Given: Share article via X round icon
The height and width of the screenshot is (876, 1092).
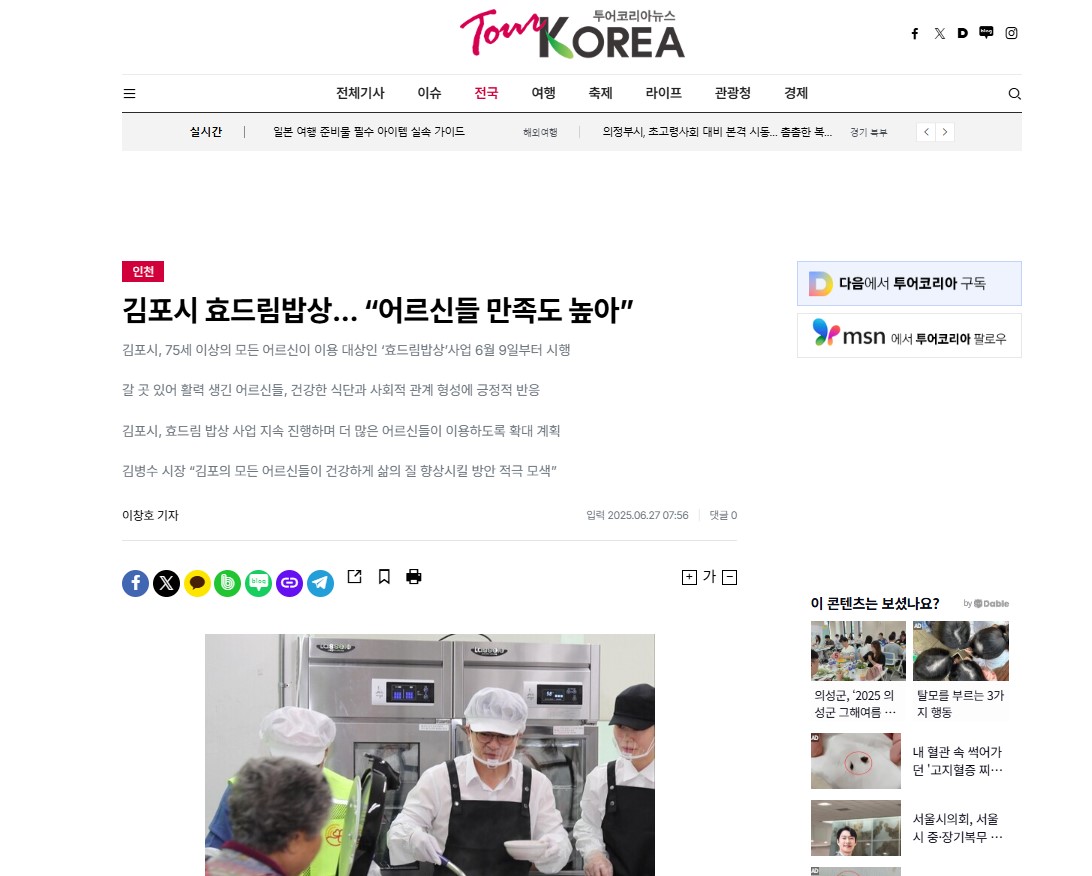Looking at the screenshot, I should point(166,583).
